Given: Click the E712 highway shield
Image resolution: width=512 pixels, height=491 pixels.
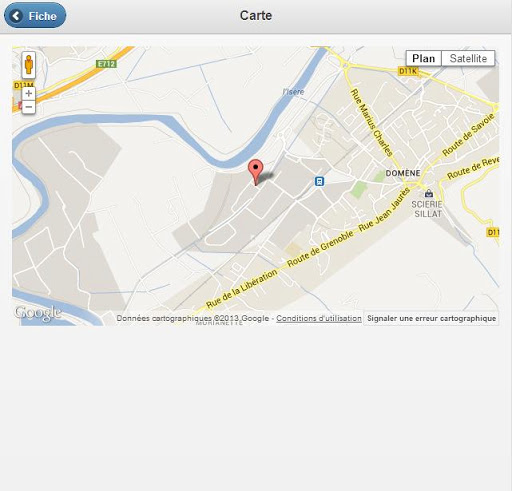Looking at the screenshot, I should click(106, 64).
